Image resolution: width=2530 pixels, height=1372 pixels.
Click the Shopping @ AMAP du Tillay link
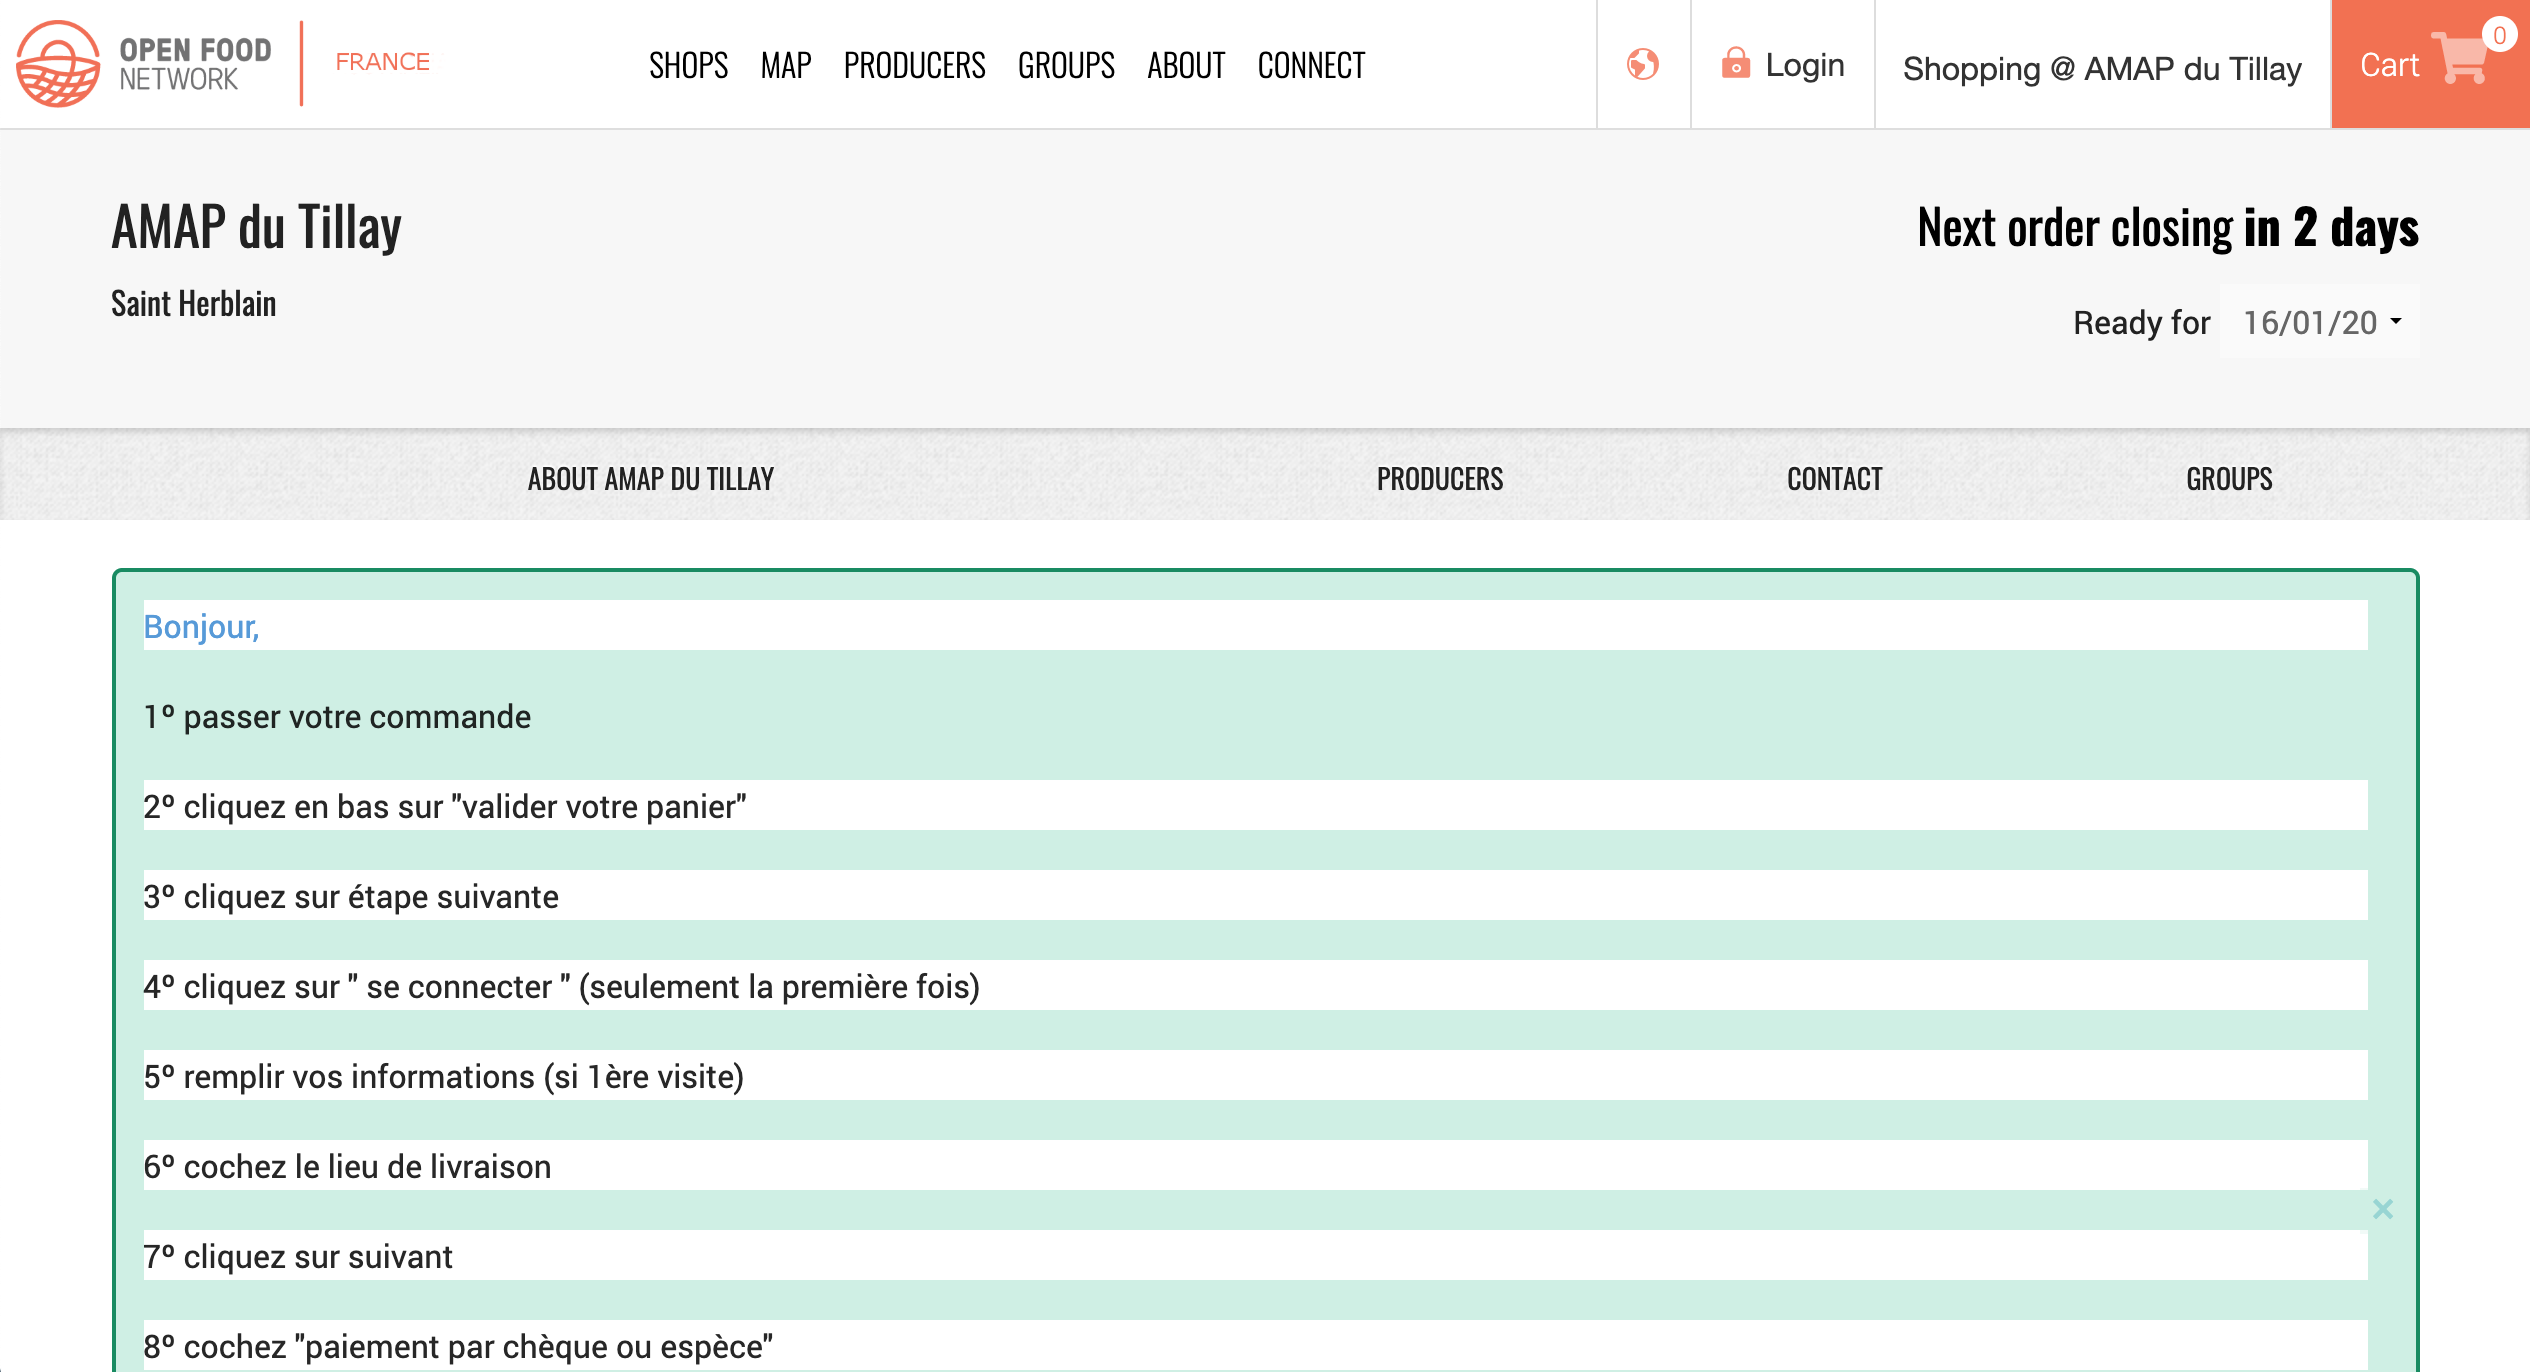click(2101, 68)
